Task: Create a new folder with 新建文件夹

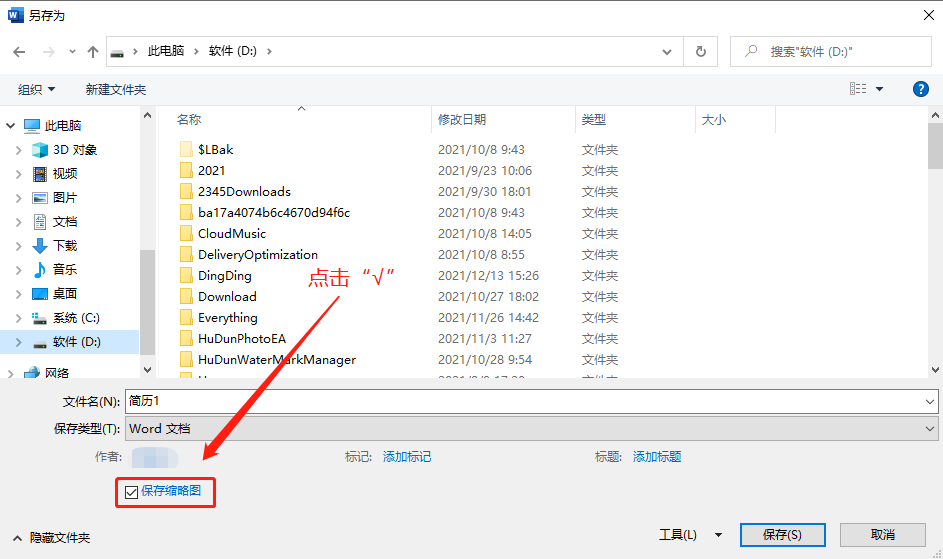Action: click(115, 90)
